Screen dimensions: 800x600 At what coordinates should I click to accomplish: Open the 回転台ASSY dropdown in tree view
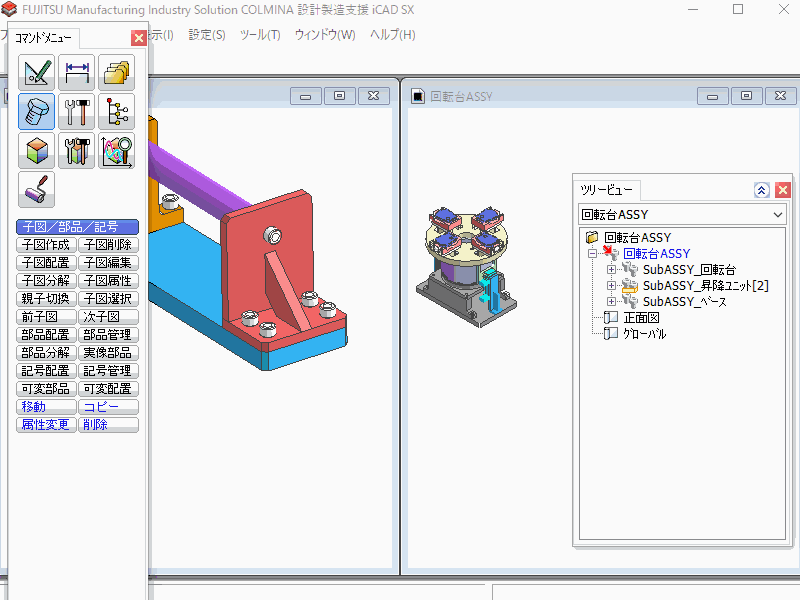779,215
